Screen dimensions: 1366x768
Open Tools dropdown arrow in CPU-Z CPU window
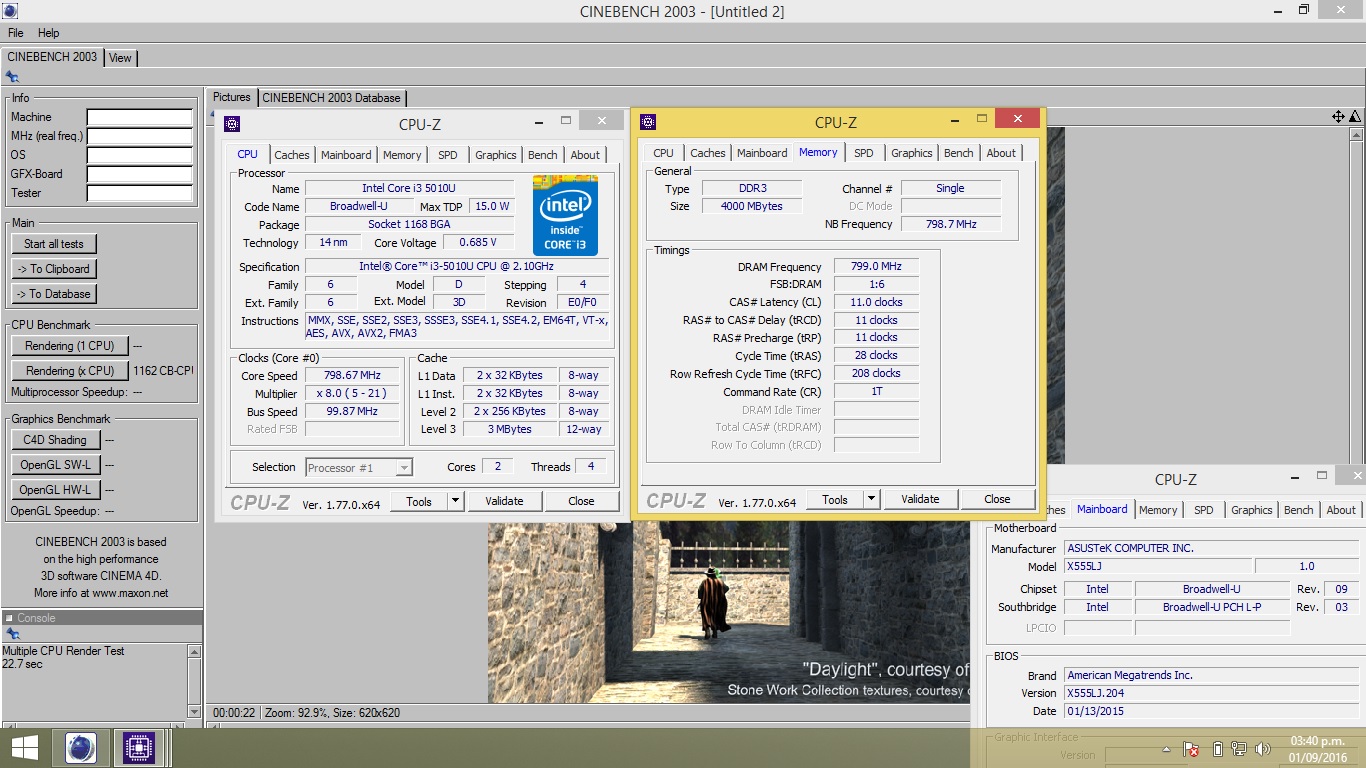[455, 501]
